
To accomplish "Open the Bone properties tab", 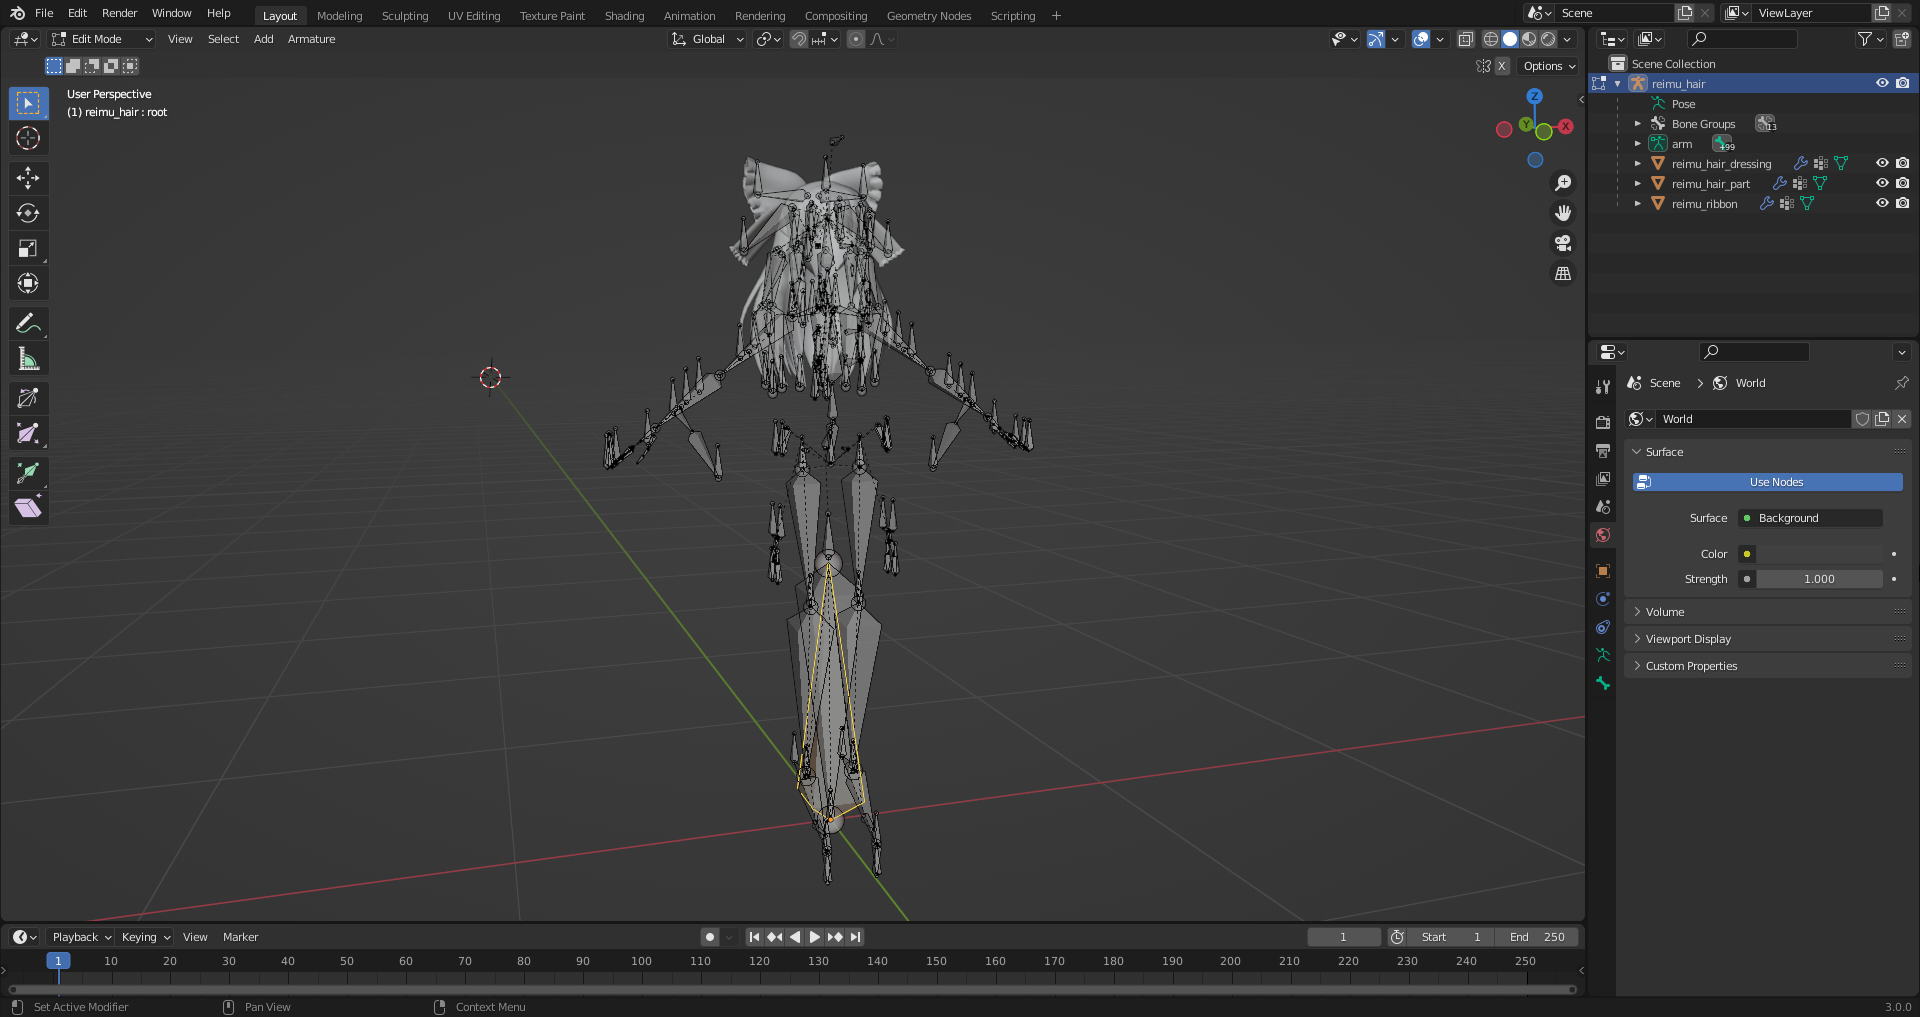I will 1603,683.
